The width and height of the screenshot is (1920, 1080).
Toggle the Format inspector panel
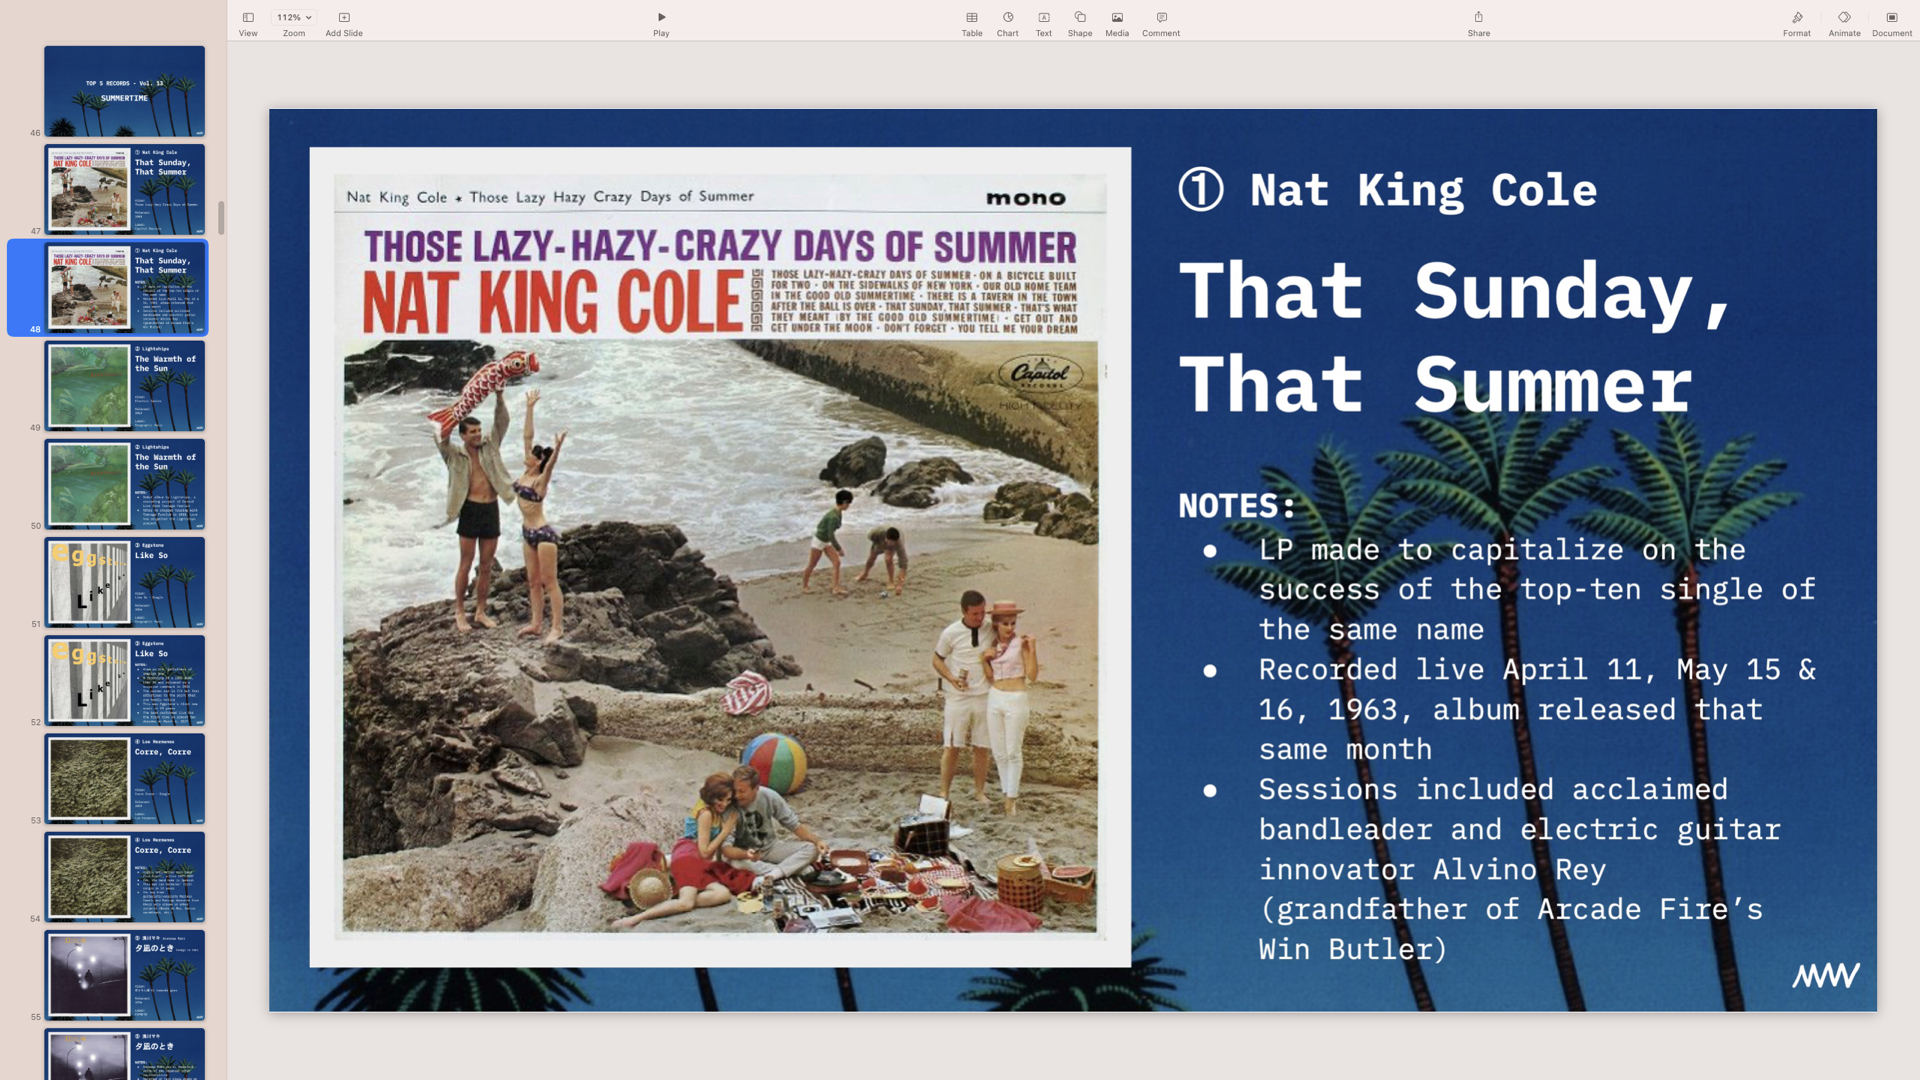click(x=1796, y=18)
